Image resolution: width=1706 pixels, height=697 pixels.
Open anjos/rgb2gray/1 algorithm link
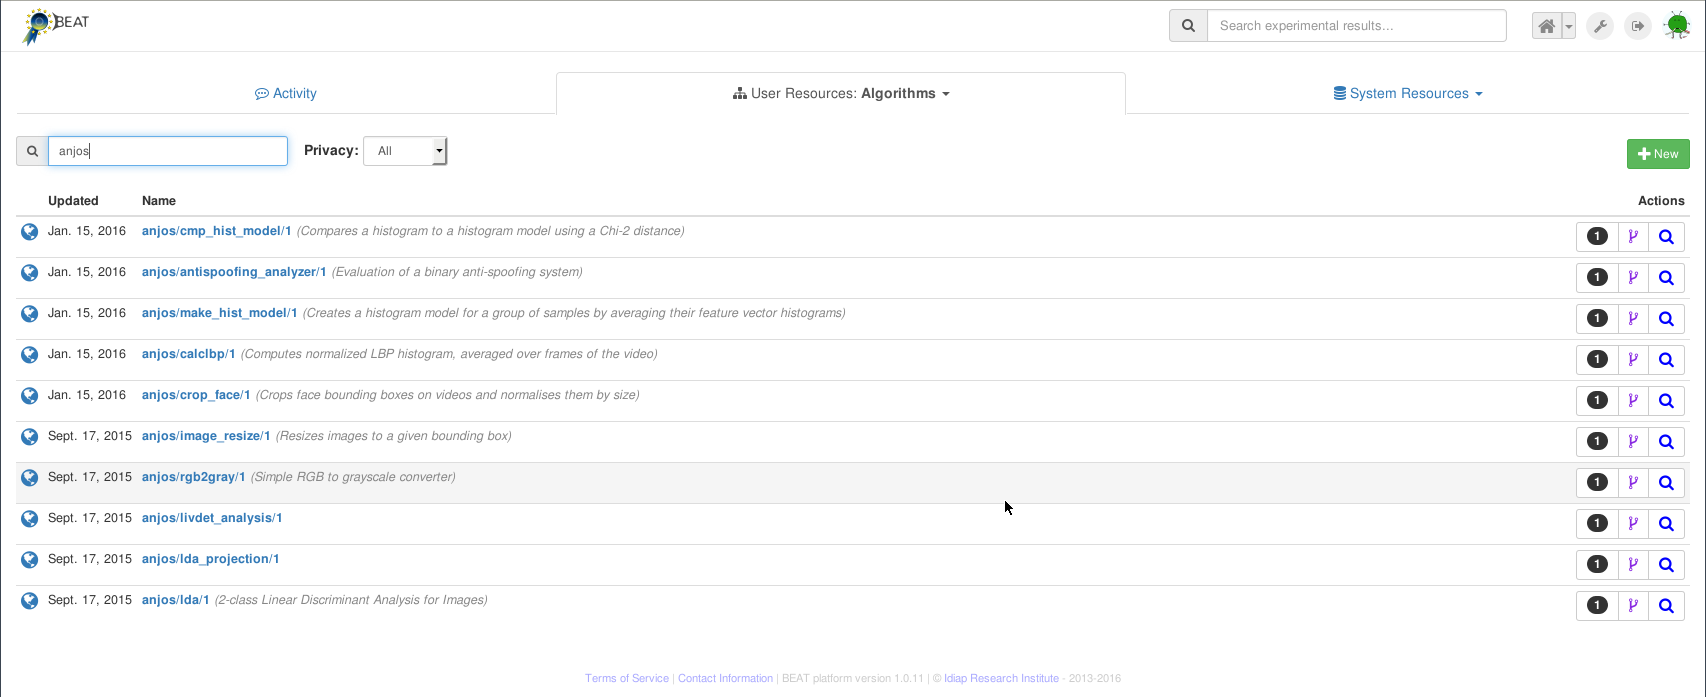(194, 477)
